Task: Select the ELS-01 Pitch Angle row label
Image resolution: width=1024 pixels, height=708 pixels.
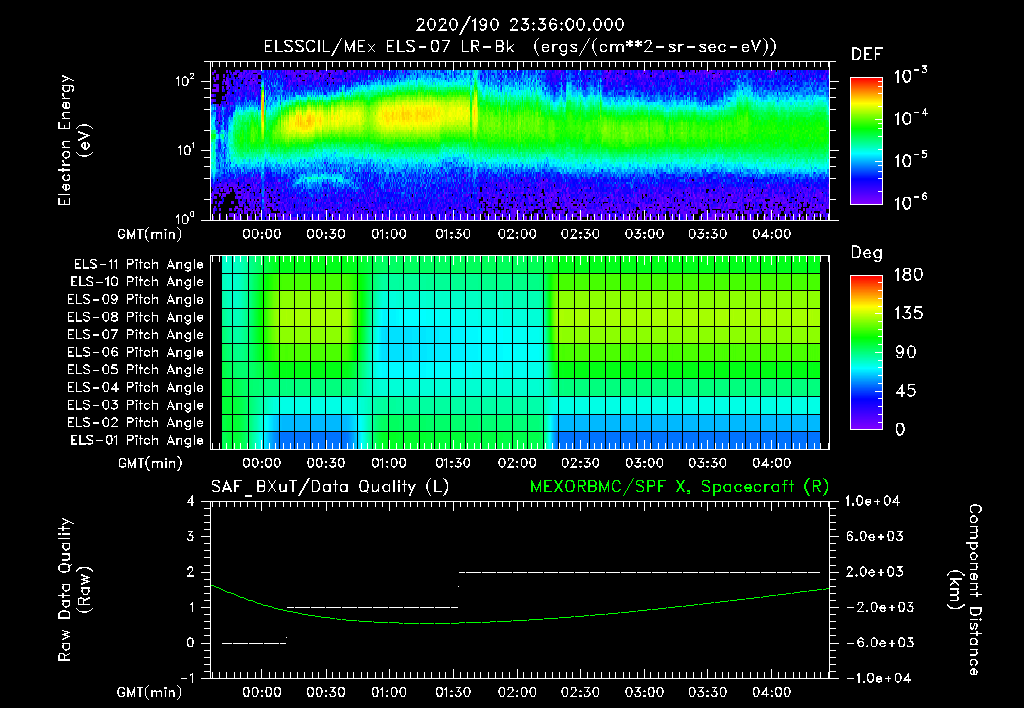Action: (x=137, y=440)
